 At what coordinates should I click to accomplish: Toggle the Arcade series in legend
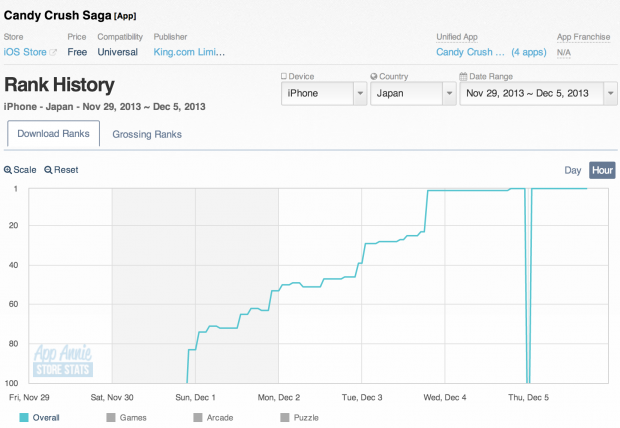[x=214, y=418]
